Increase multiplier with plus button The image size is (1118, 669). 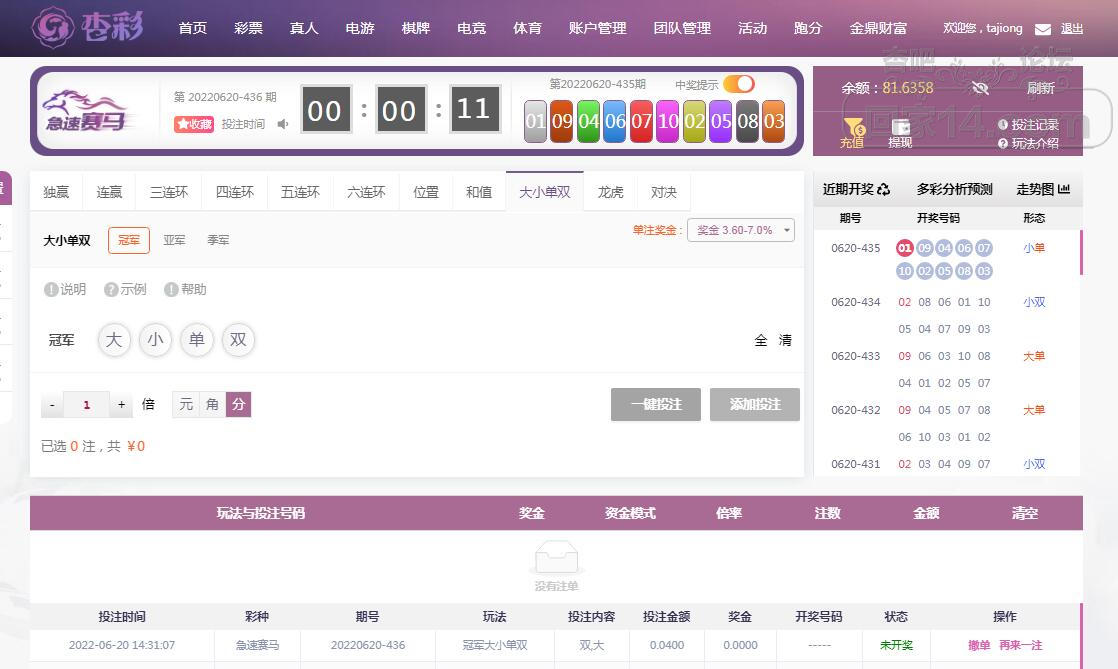[x=121, y=404]
